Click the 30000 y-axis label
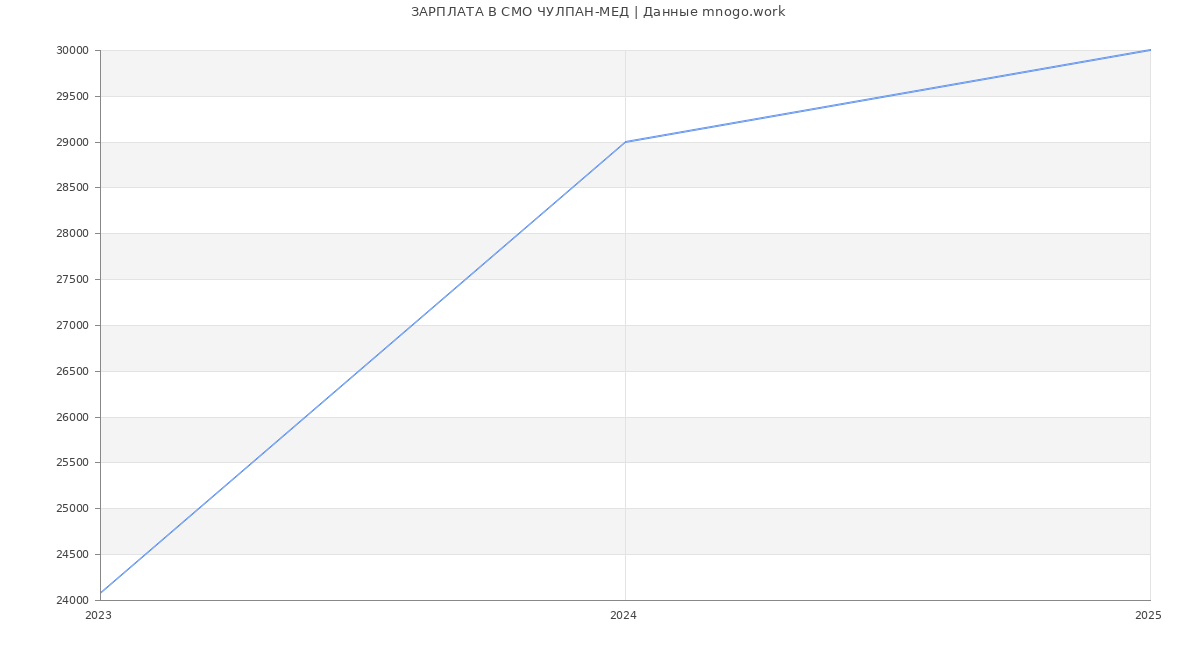1200x650 pixels. tap(74, 51)
